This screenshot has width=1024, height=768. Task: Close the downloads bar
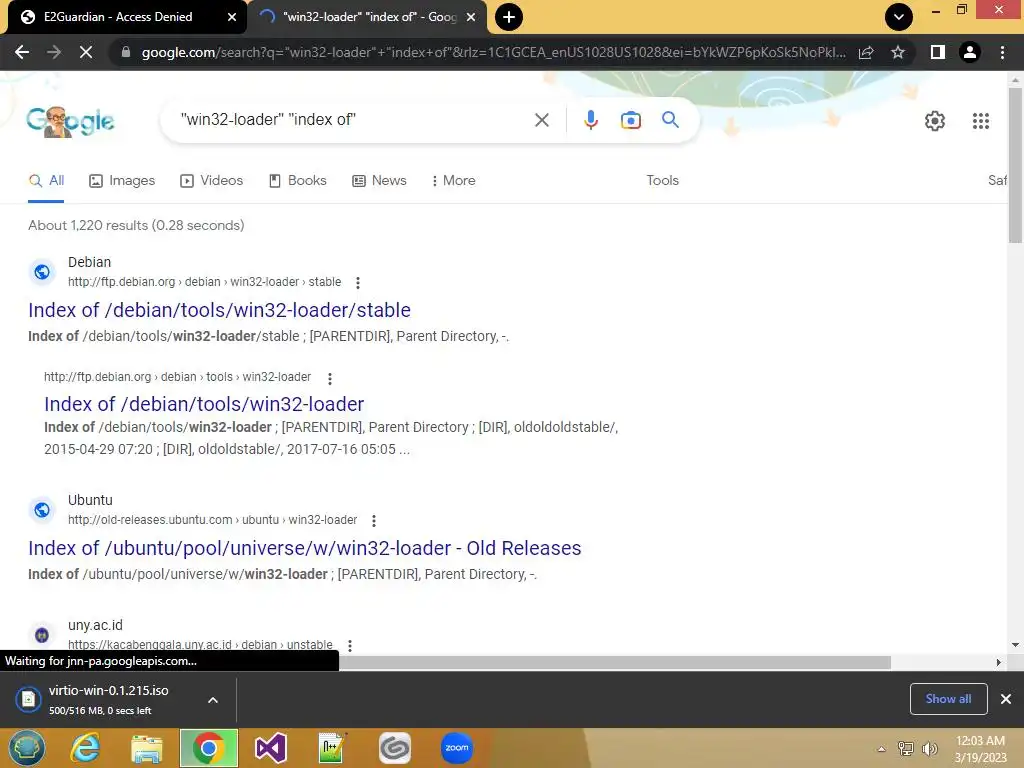(x=1006, y=699)
